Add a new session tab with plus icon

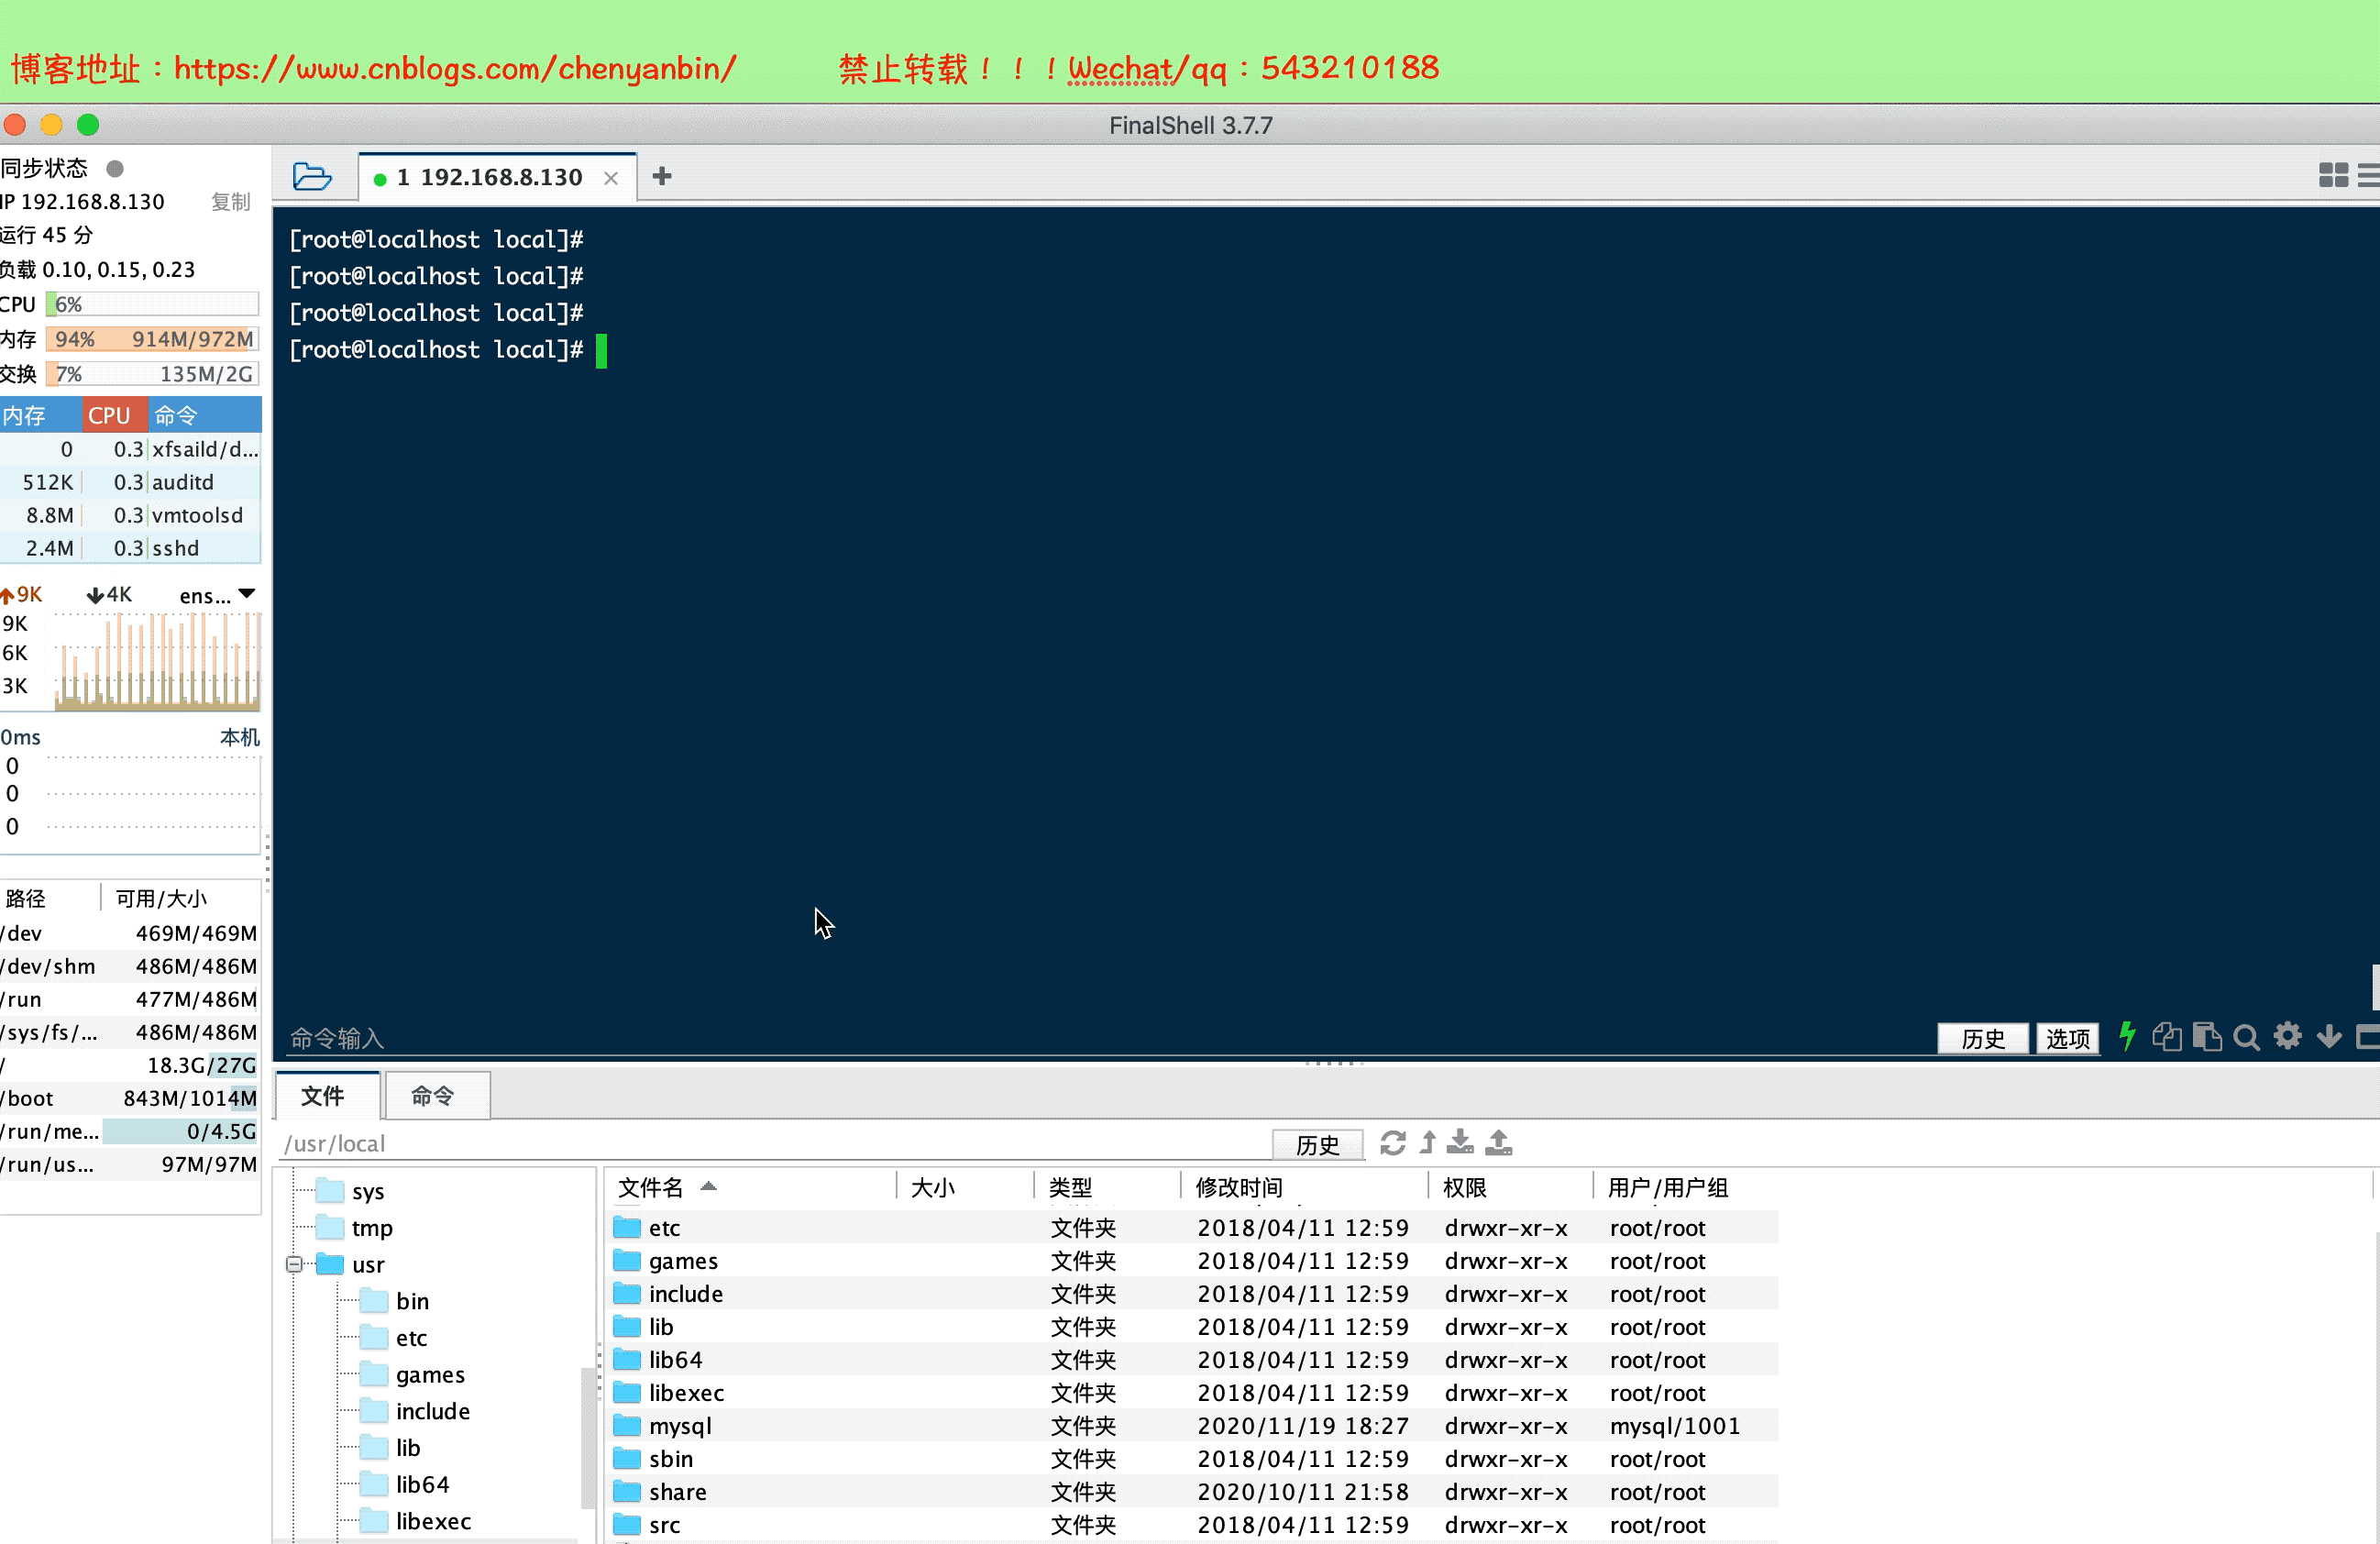tap(661, 177)
